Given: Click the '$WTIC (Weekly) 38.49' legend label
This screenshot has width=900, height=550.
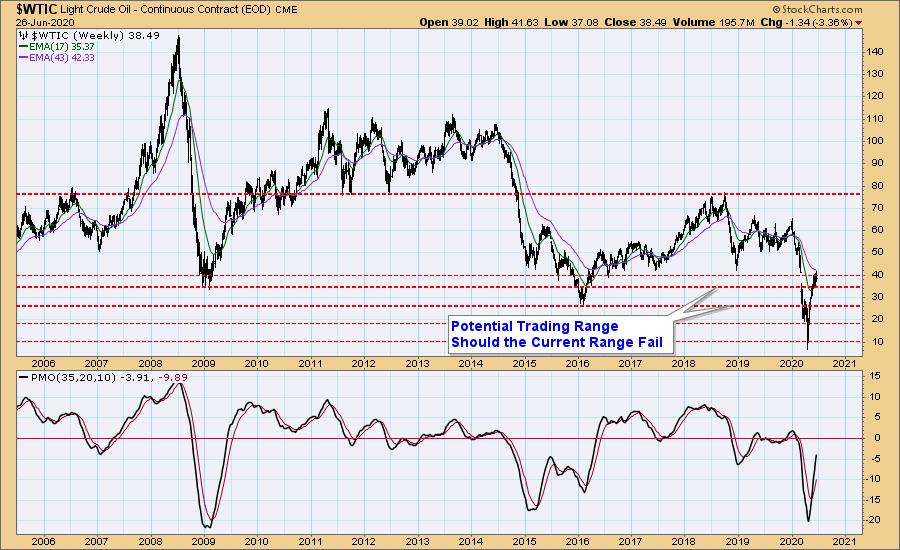Looking at the screenshot, I should [x=95, y=36].
